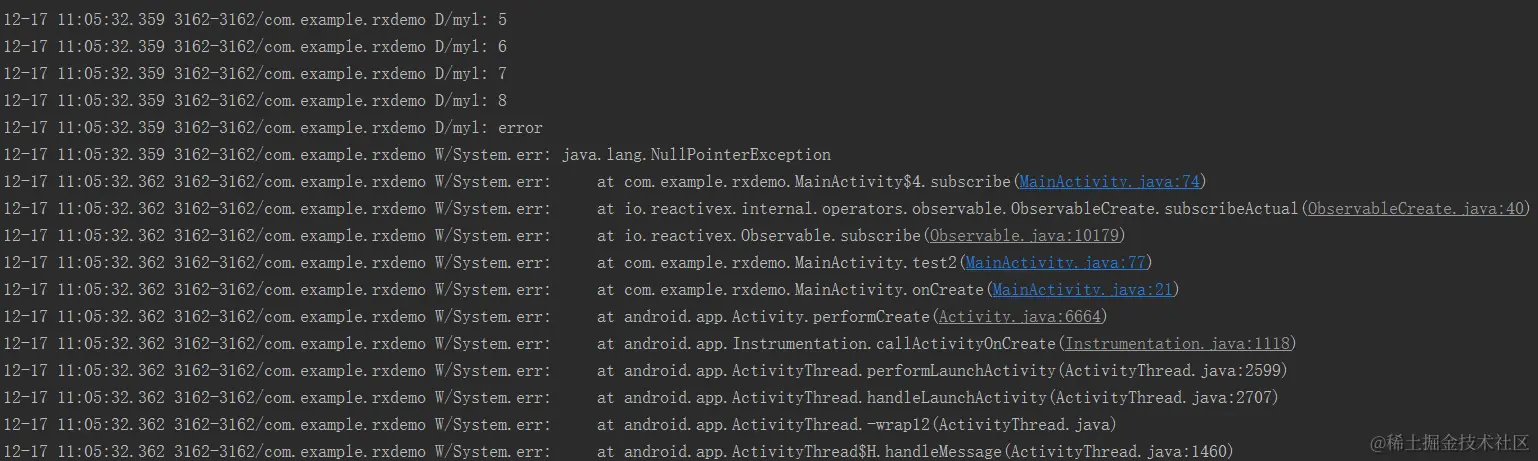The image size is (1538, 461).
Task: Open the MainActivity.java:74 stack trace link
Action: (1109, 182)
